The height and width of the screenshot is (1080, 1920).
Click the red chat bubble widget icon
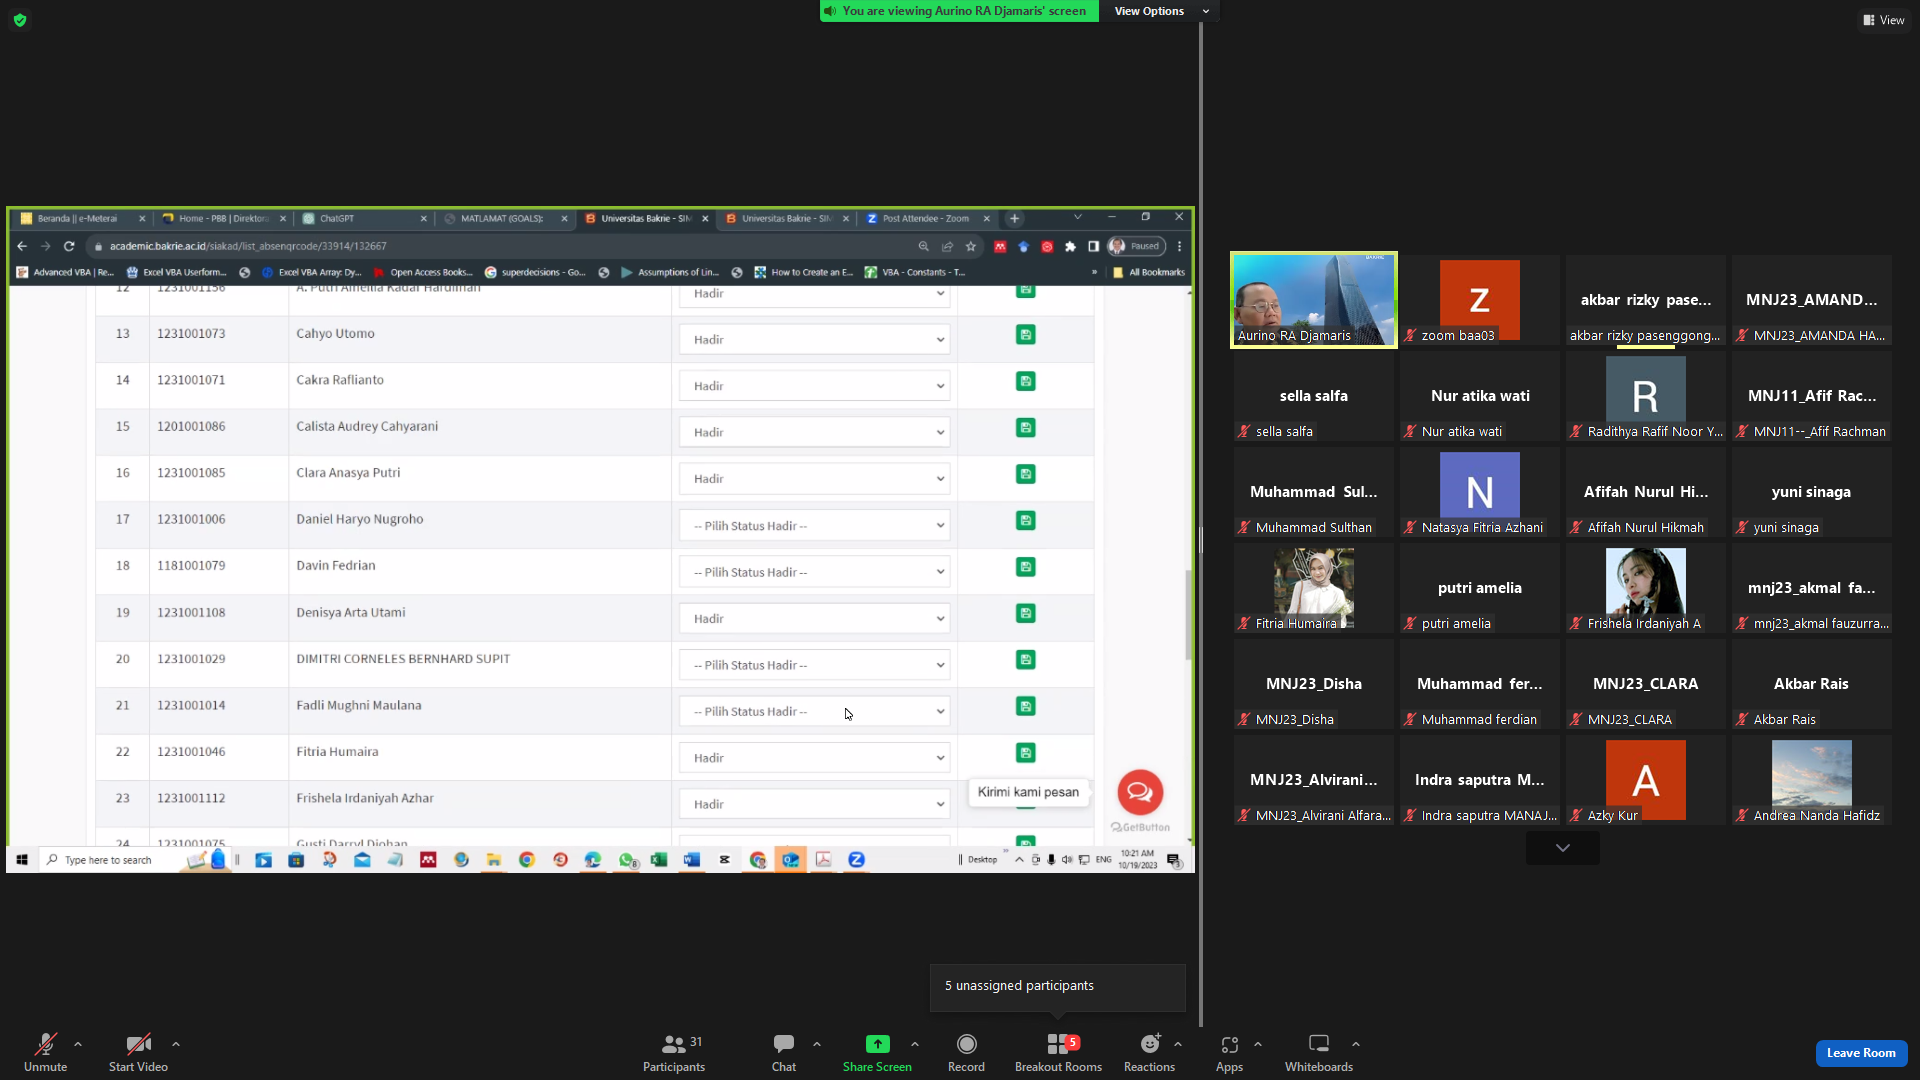[x=1140, y=793]
